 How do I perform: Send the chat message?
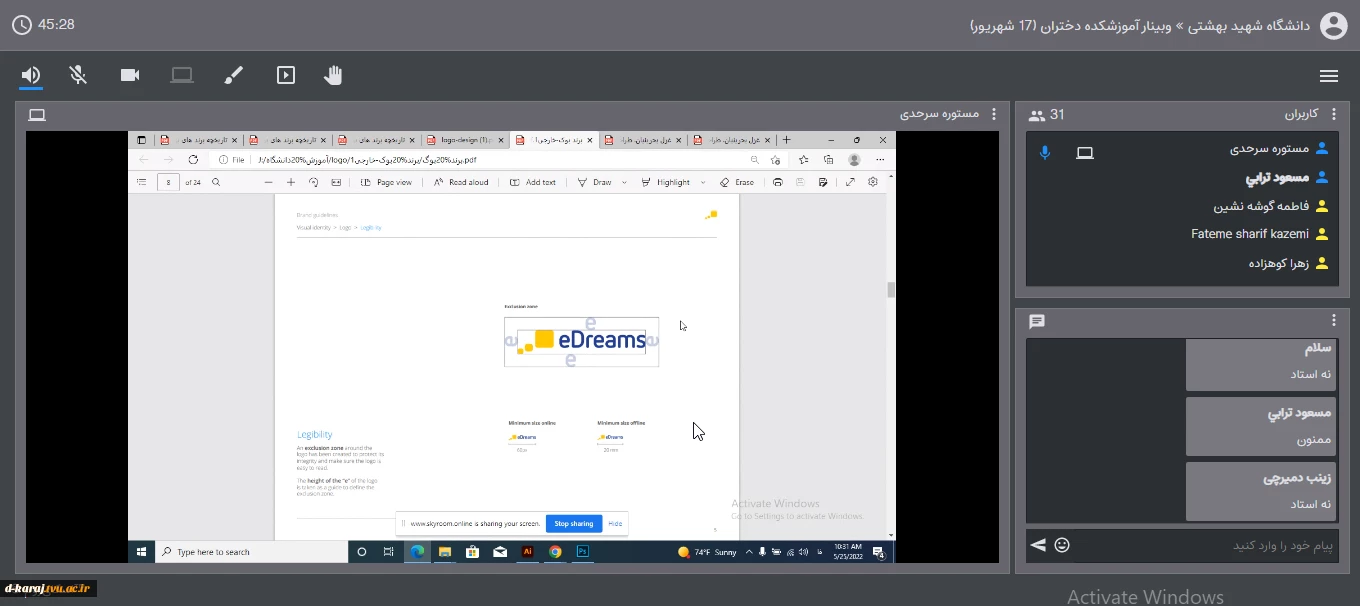pyautogui.click(x=1038, y=545)
